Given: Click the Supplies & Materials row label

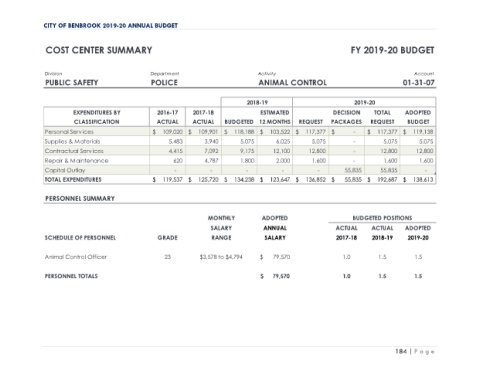Looking at the screenshot, I should pyautogui.click(x=72, y=141).
